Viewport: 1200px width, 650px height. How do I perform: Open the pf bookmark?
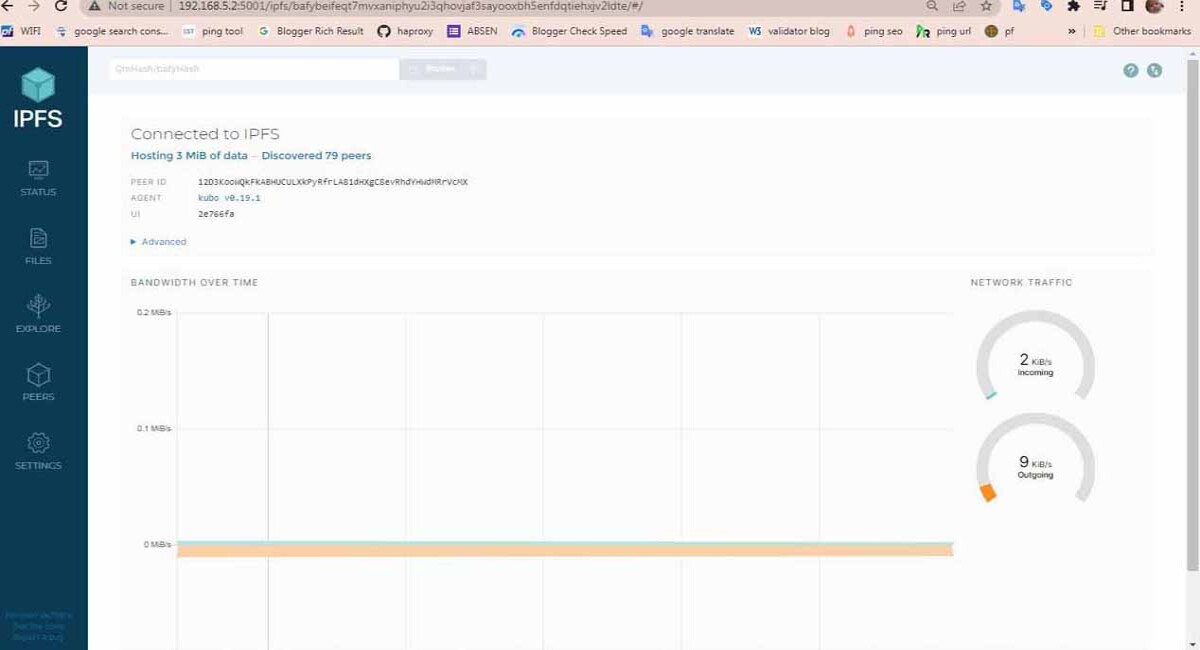(x=999, y=31)
